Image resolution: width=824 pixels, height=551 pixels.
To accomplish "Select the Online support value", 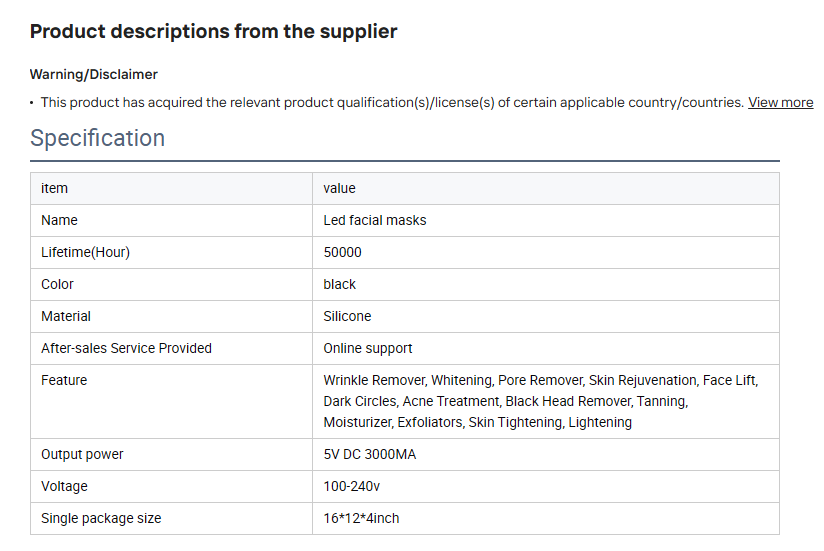I will (367, 348).
